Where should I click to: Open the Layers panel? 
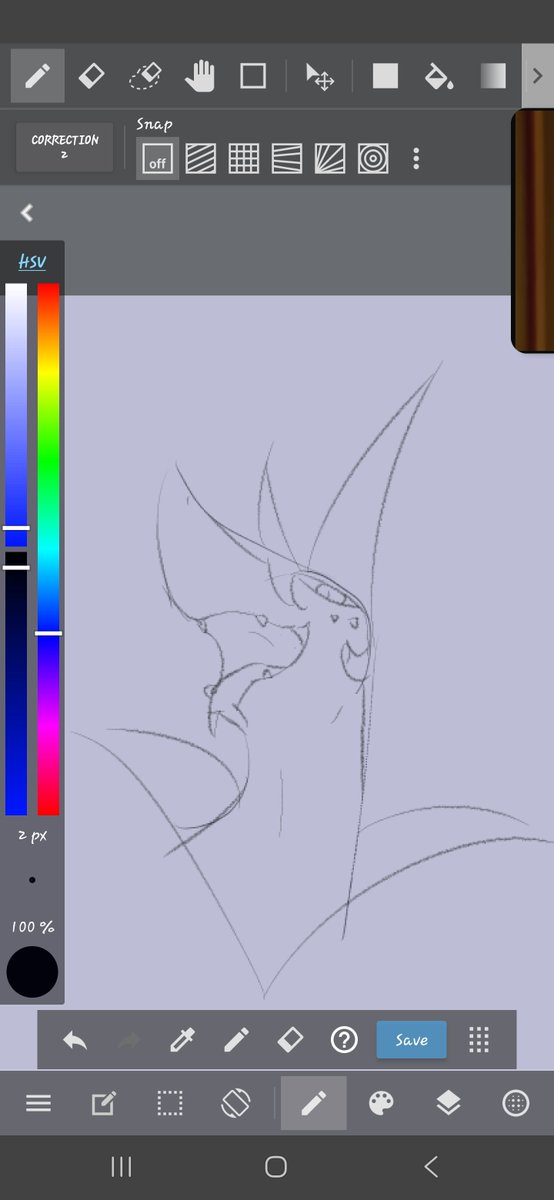click(448, 1103)
